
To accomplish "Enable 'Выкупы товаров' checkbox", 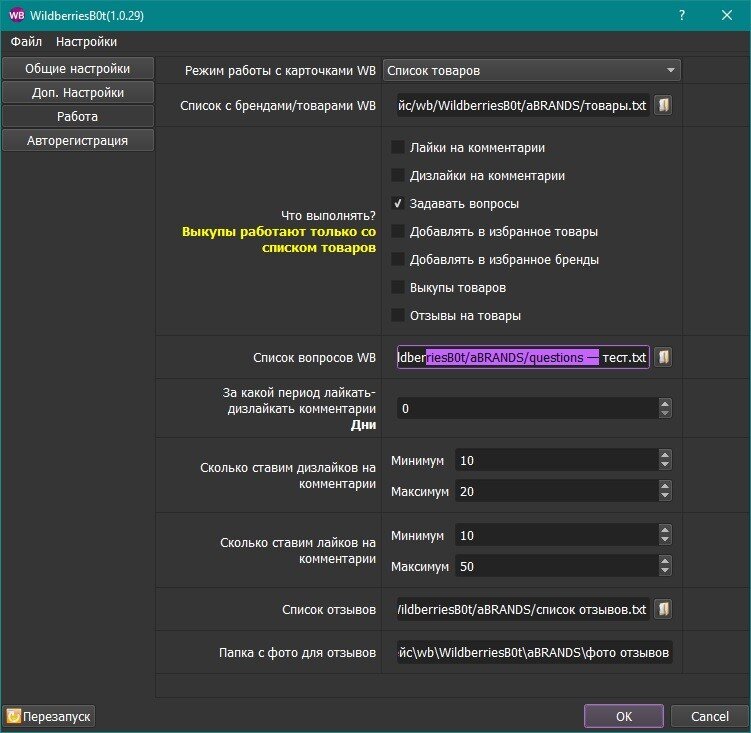I will pyautogui.click(x=398, y=287).
